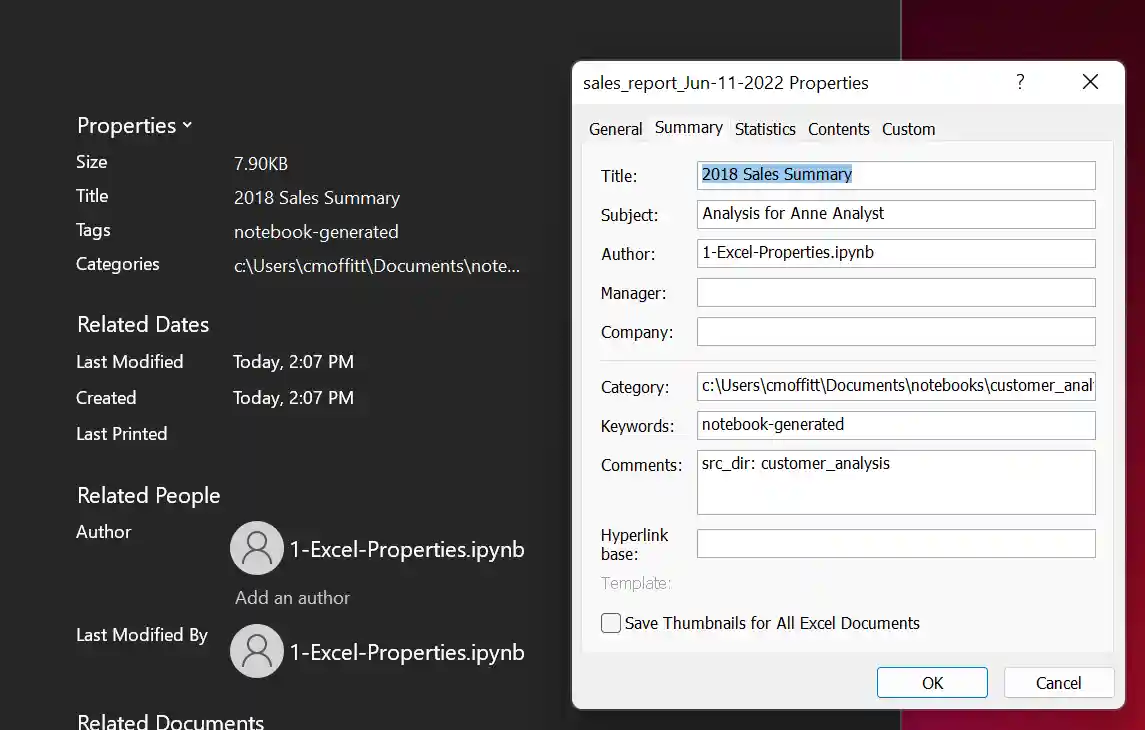Open the Statistics tab
Viewport: 1145px width, 730px height.
[x=765, y=129]
